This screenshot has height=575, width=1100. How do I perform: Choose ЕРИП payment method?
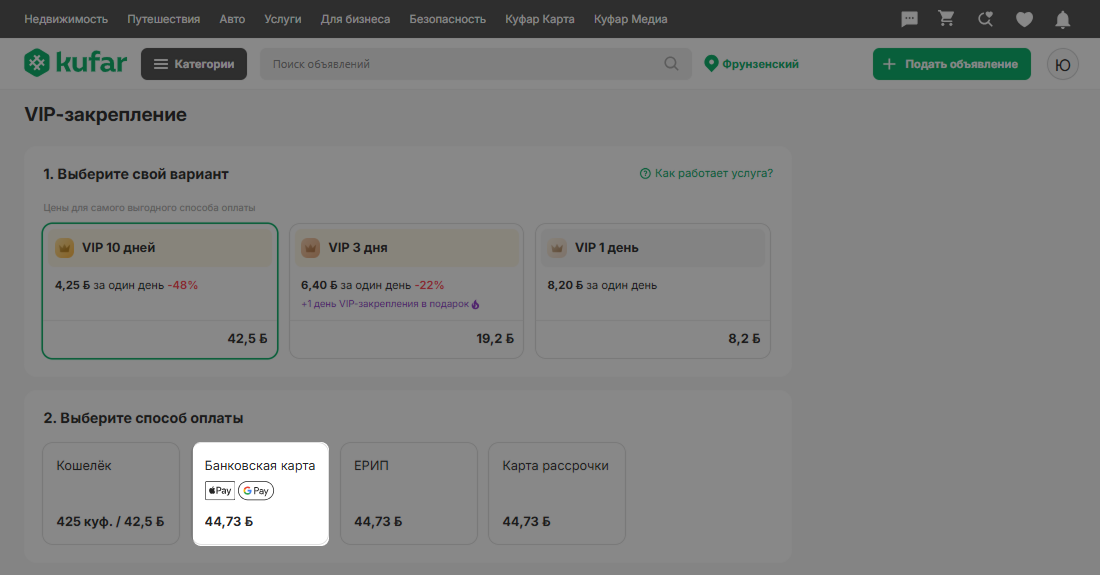click(x=409, y=493)
